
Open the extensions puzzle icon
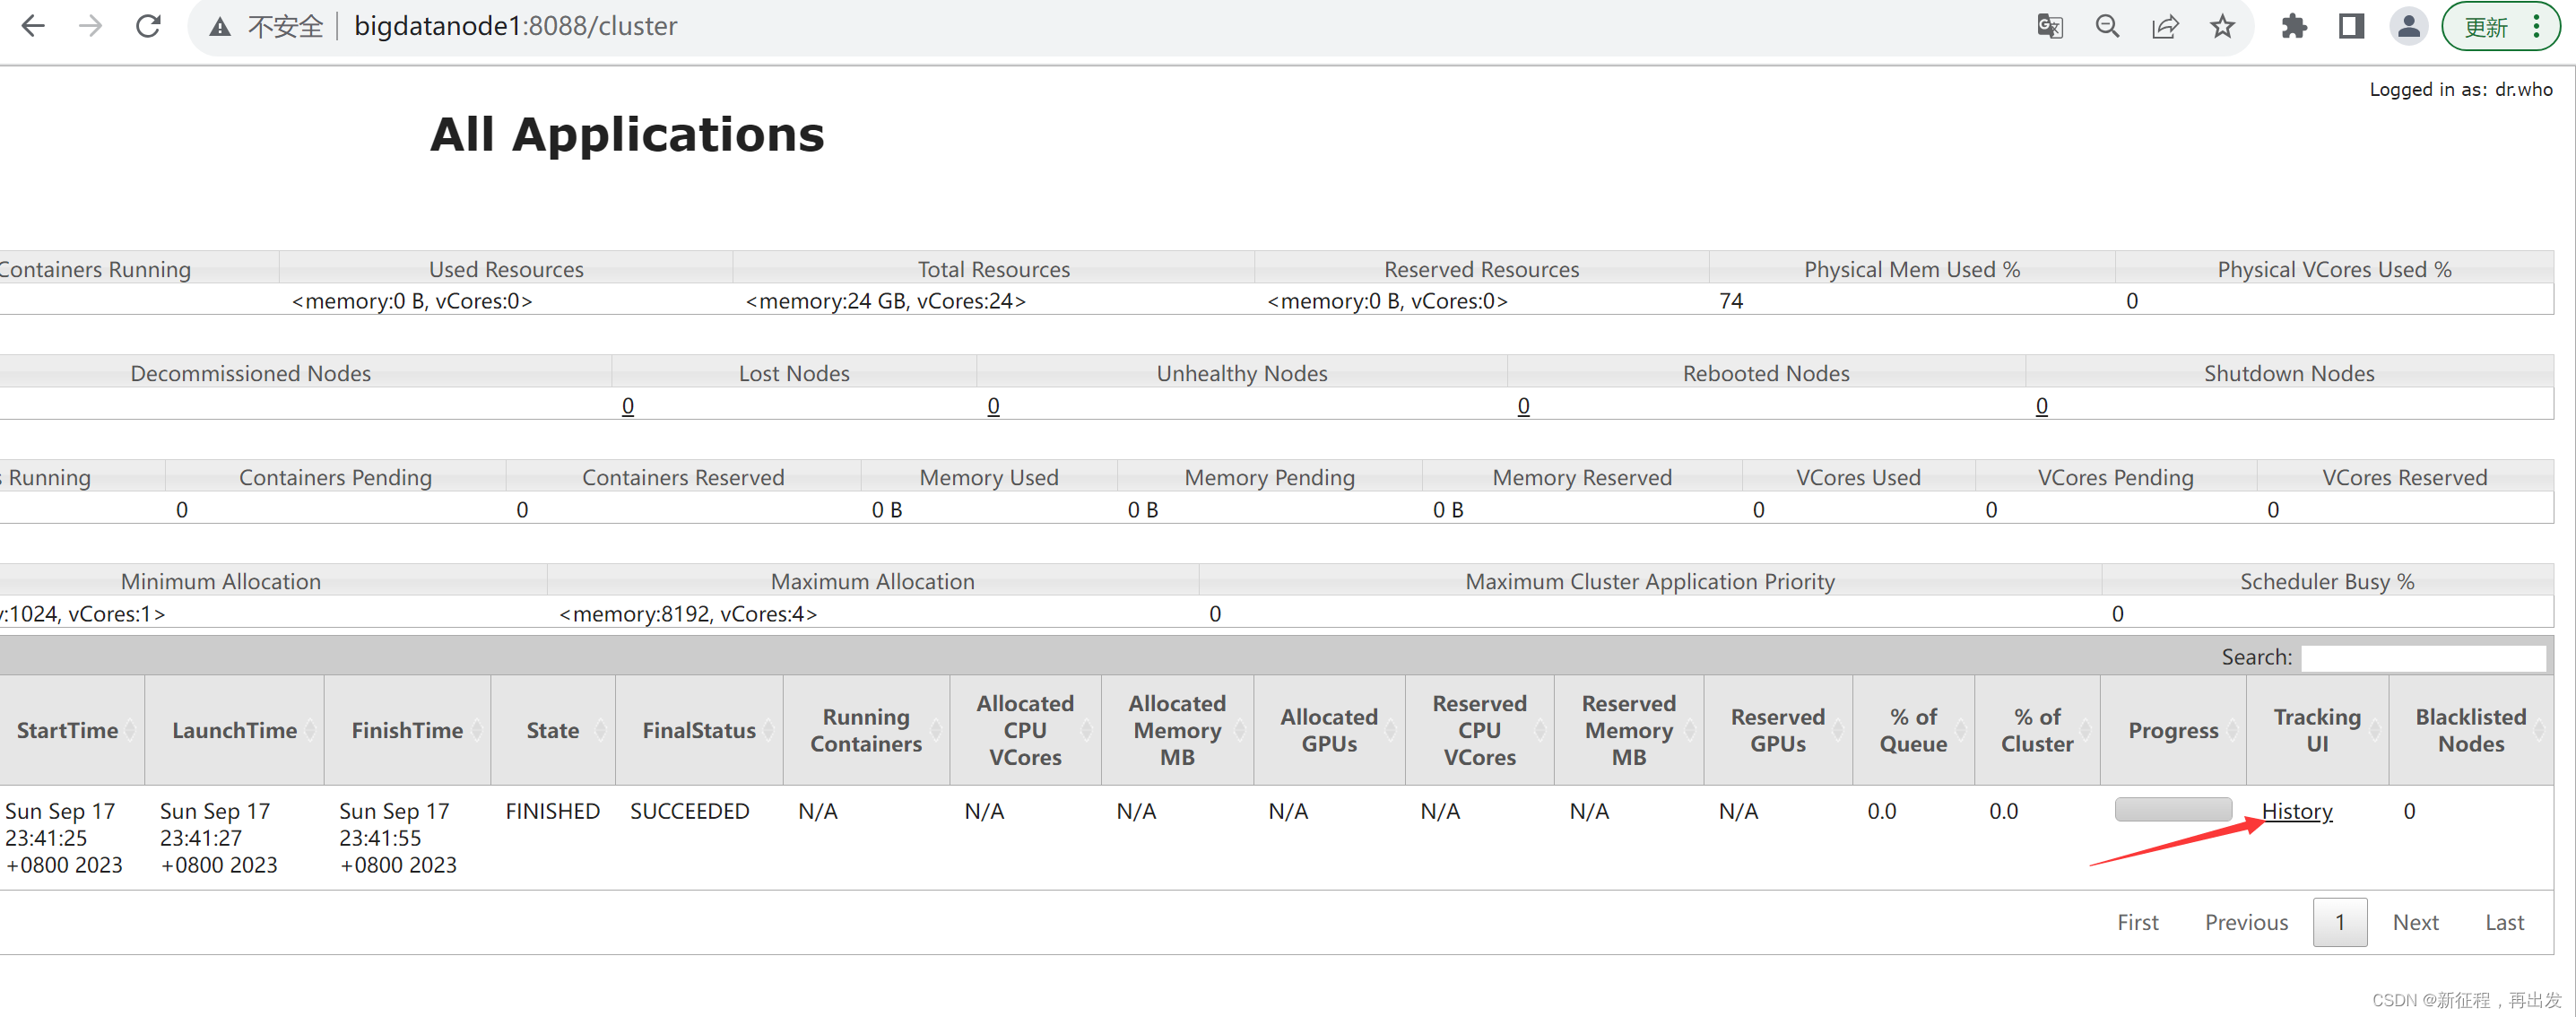(2293, 26)
